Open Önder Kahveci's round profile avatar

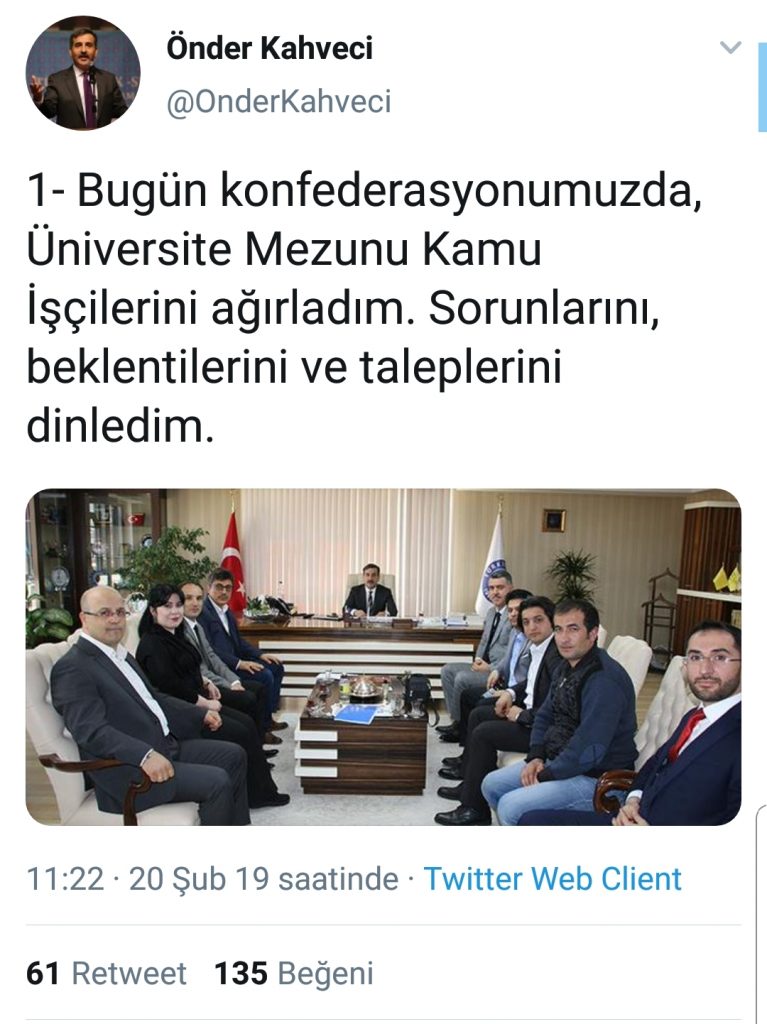tap(82, 72)
